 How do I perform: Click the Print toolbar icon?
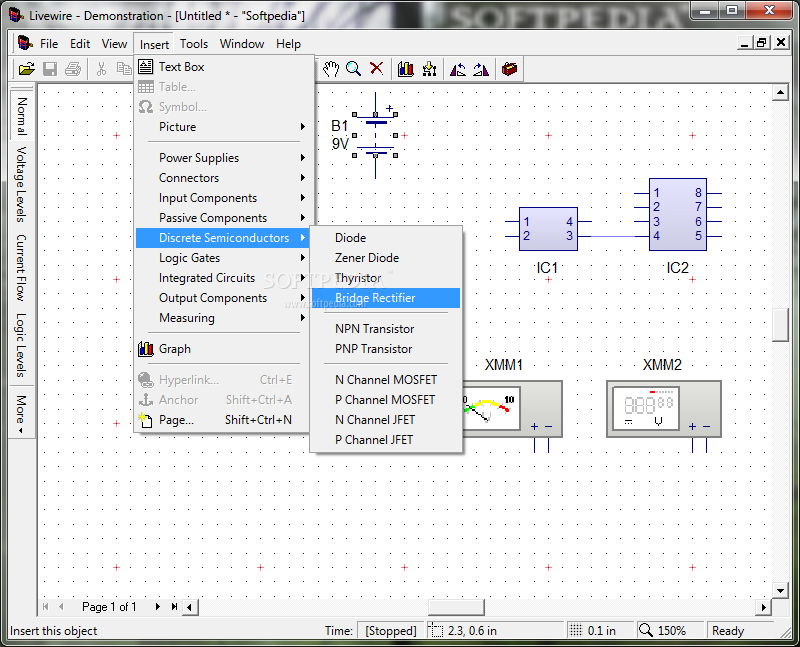click(73, 69)
